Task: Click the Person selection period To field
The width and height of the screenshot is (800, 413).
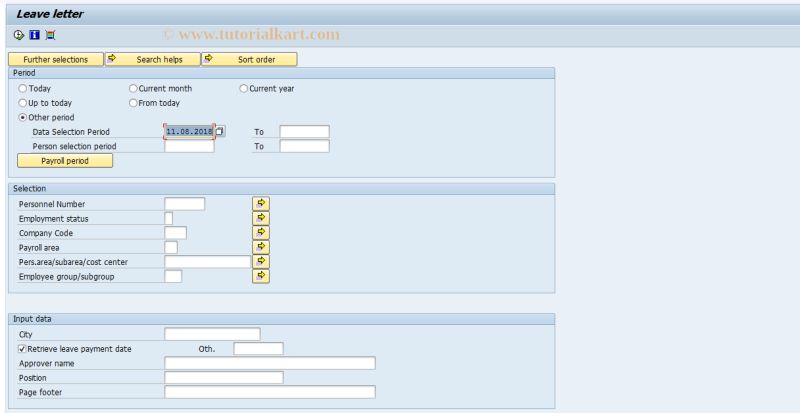Action: (x=305, y=147)
